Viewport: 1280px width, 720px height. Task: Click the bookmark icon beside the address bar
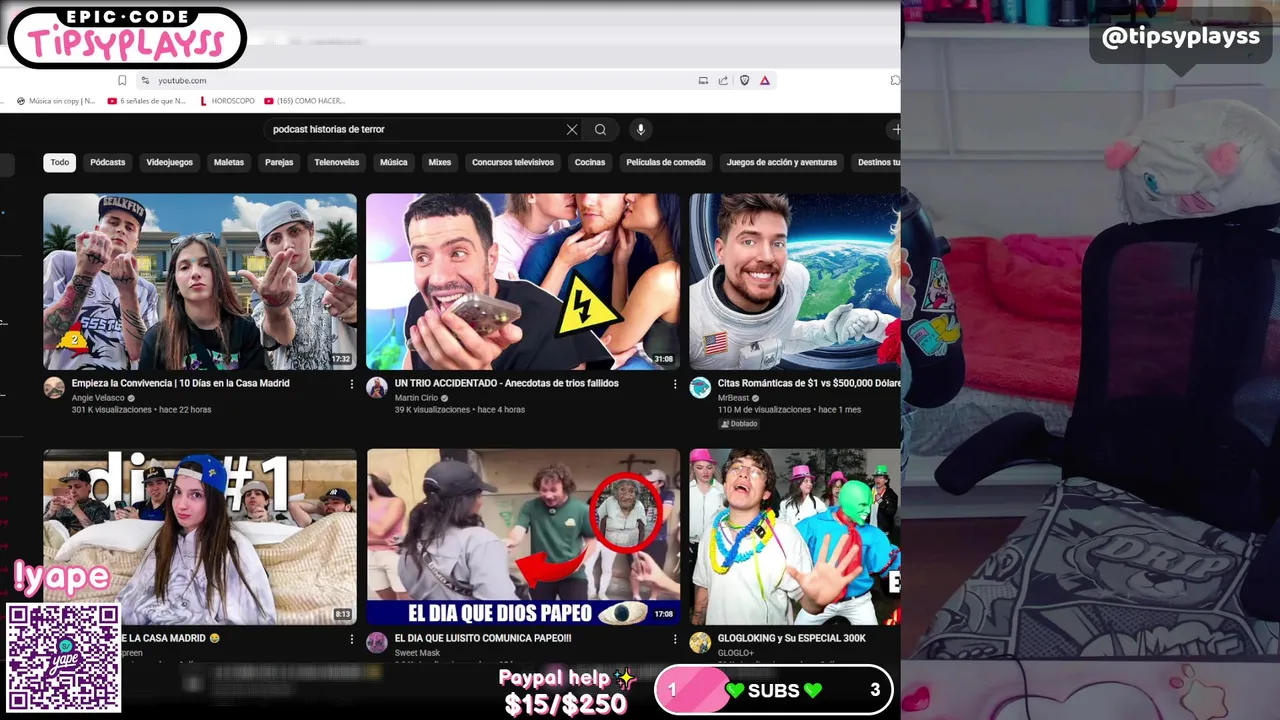[x=122, y=80]
